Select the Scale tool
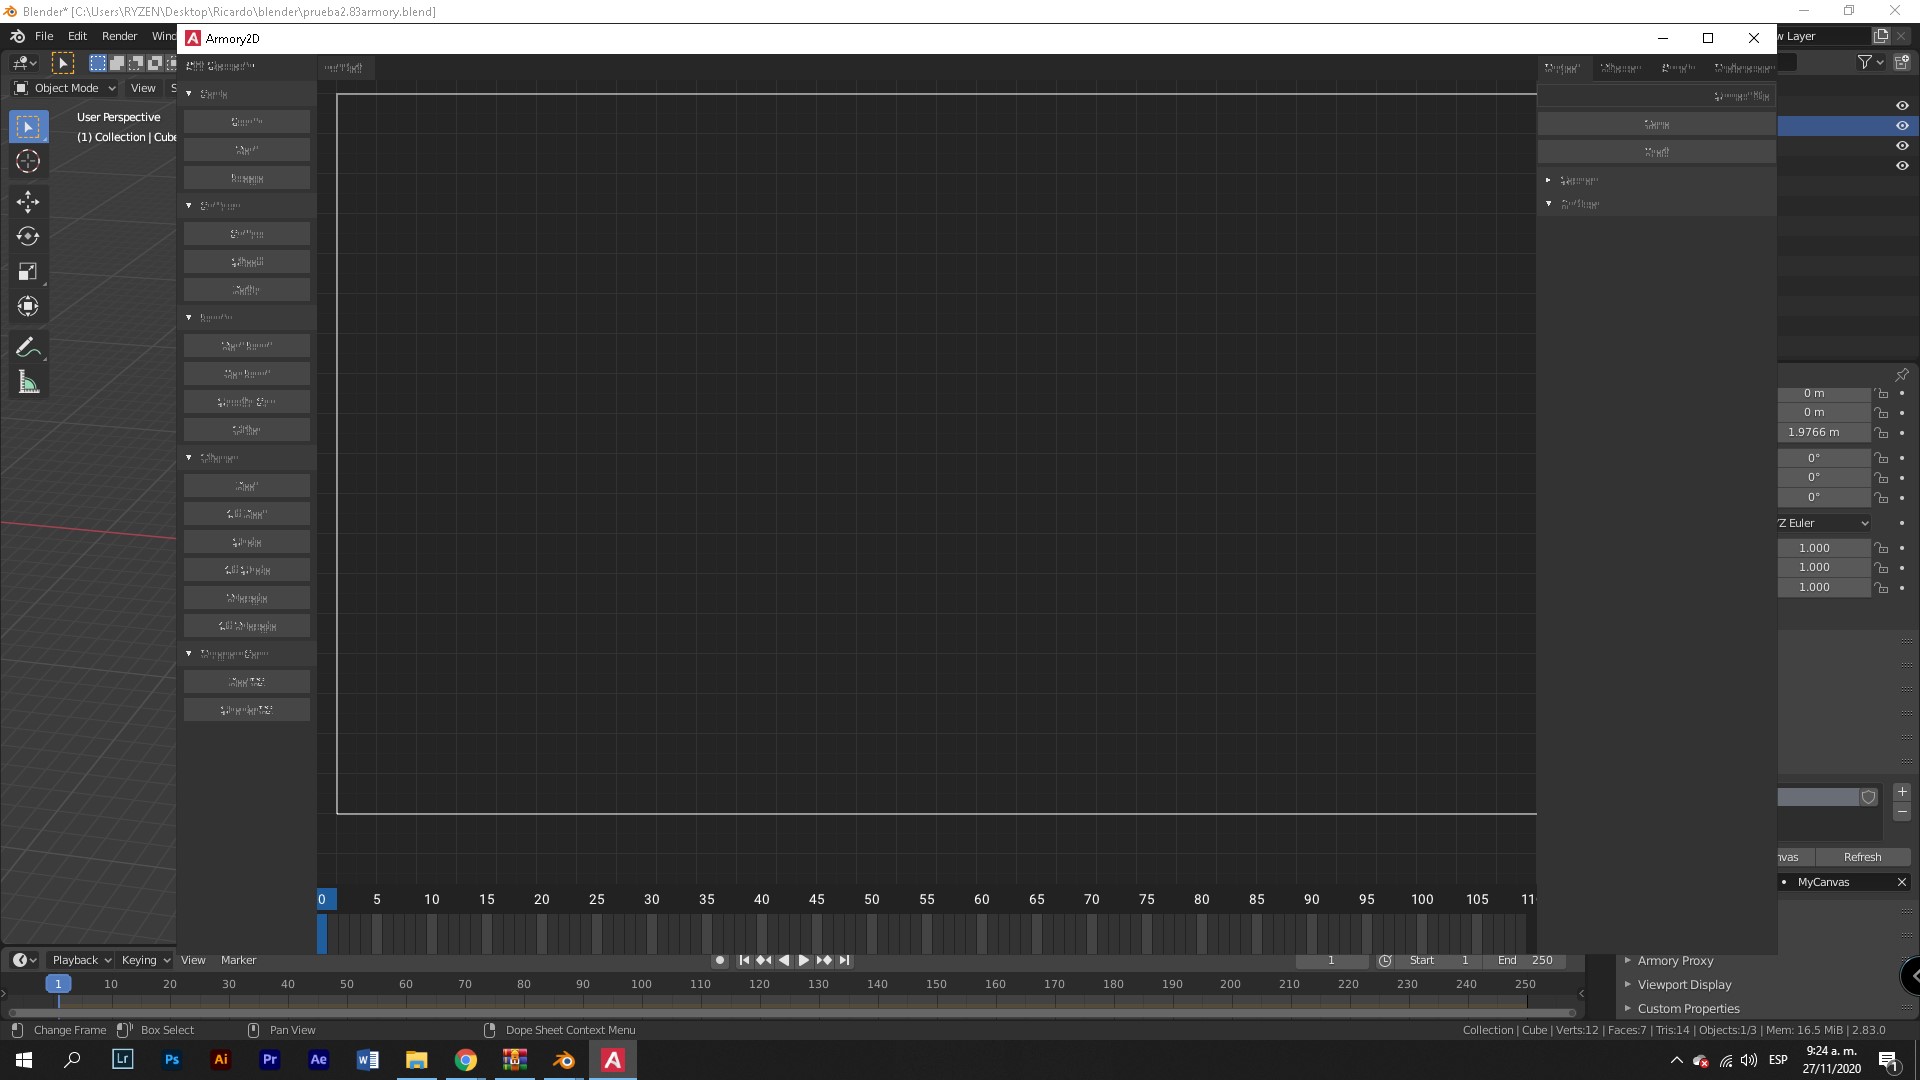1920x1080 pixels. click(28, 272)
